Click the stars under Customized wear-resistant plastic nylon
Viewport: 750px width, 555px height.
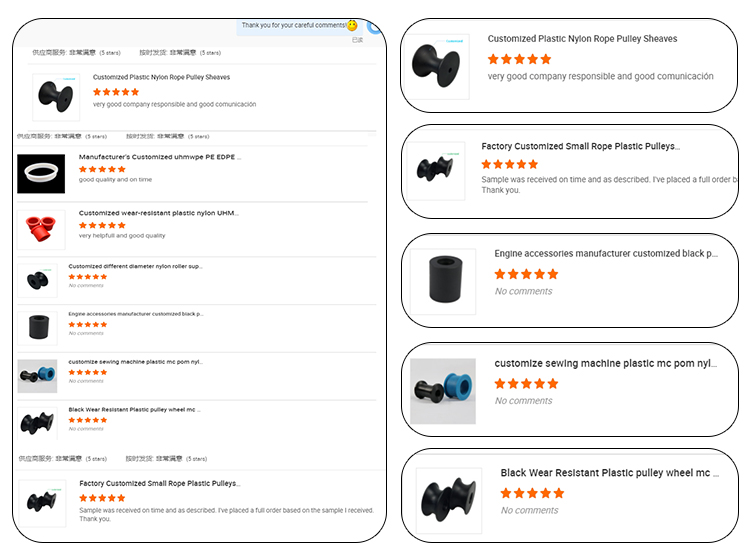[102, 225]
